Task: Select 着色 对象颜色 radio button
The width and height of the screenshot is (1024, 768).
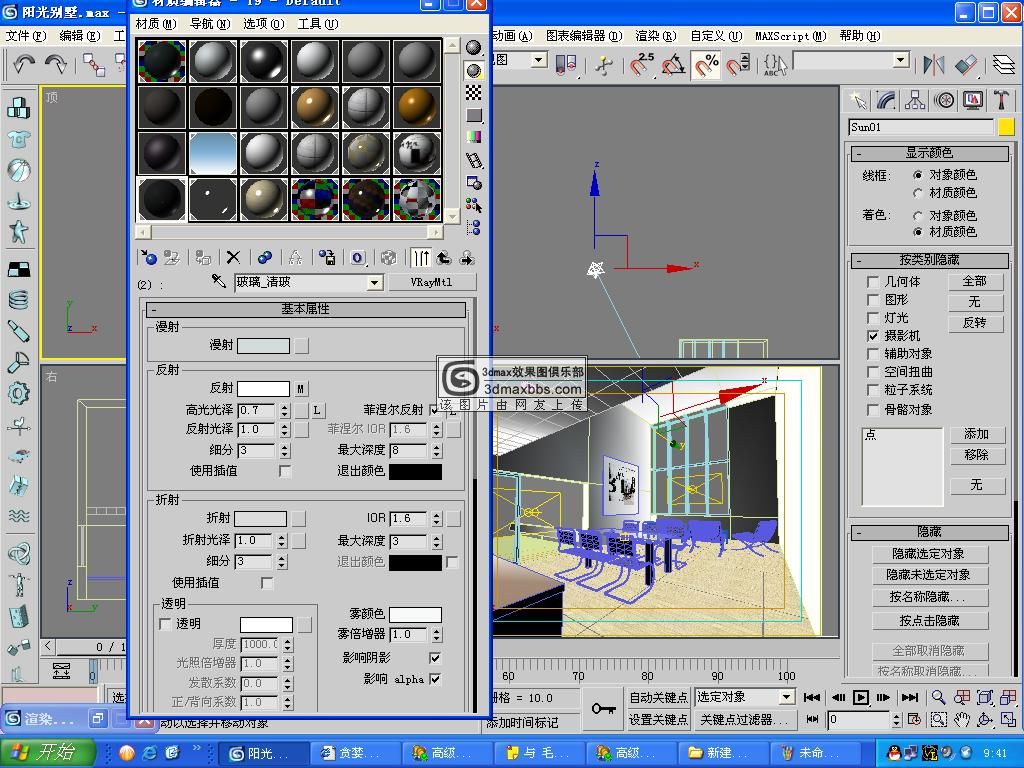Action: (x=918, y=215)
